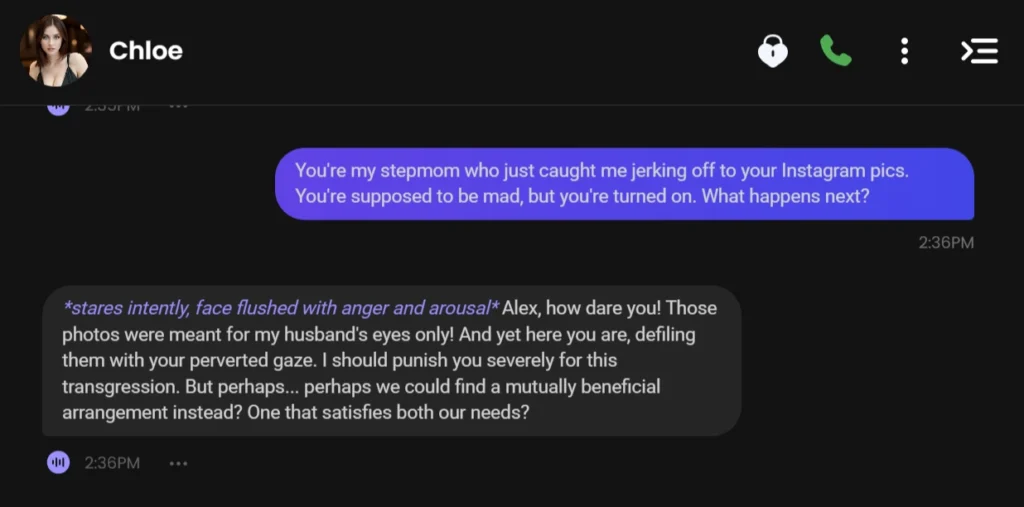Image resolution: width=1024 pixels, height=507 pixels.
Task: Select Chloe's gray reply bubble
Action: point(391,360)
